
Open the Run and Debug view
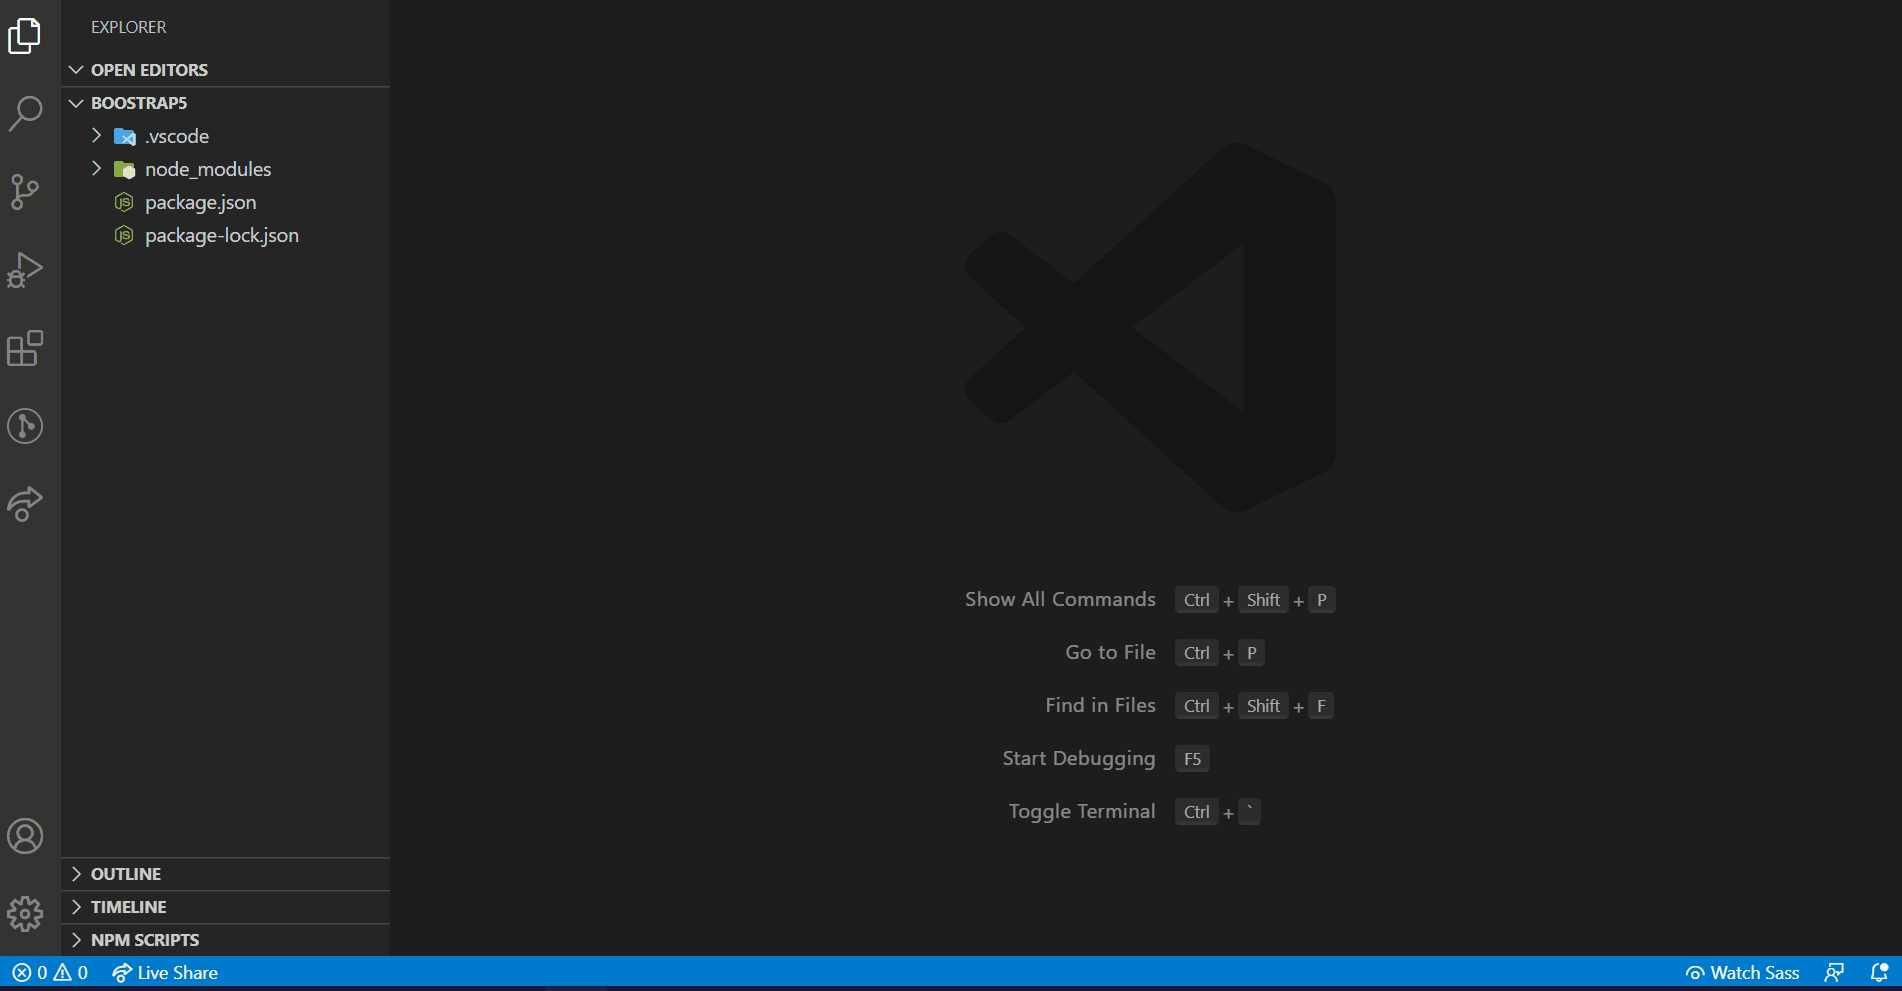point(25,269)
